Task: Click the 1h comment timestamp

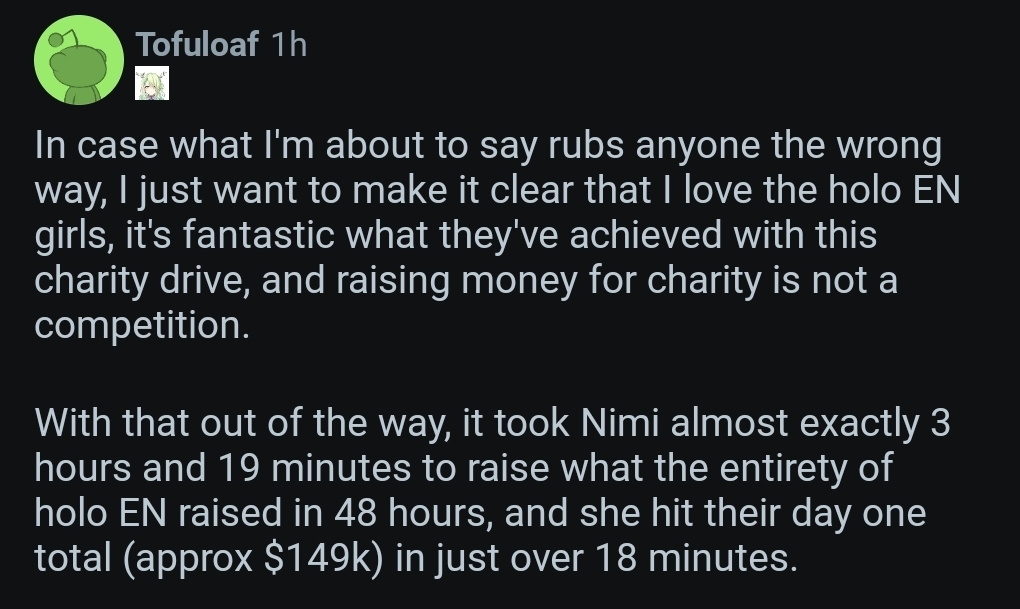Action: 289,44
